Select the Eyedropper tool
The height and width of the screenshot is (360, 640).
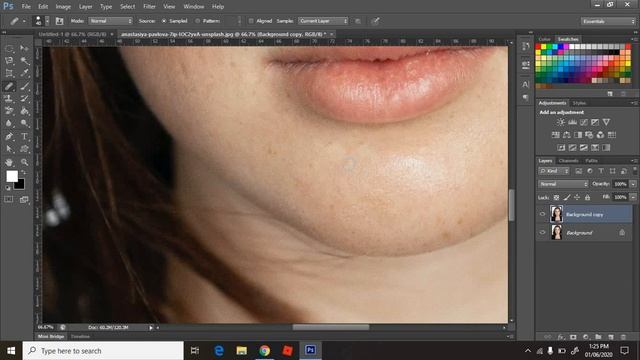coord(24,73)
